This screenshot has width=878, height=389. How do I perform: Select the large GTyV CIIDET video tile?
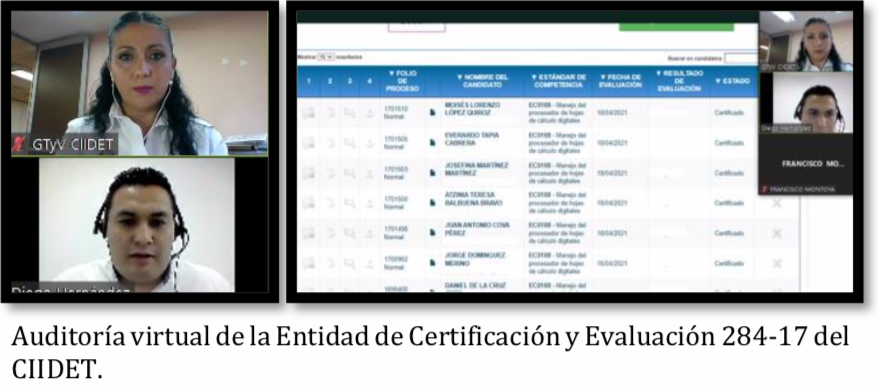coord(139,83)
